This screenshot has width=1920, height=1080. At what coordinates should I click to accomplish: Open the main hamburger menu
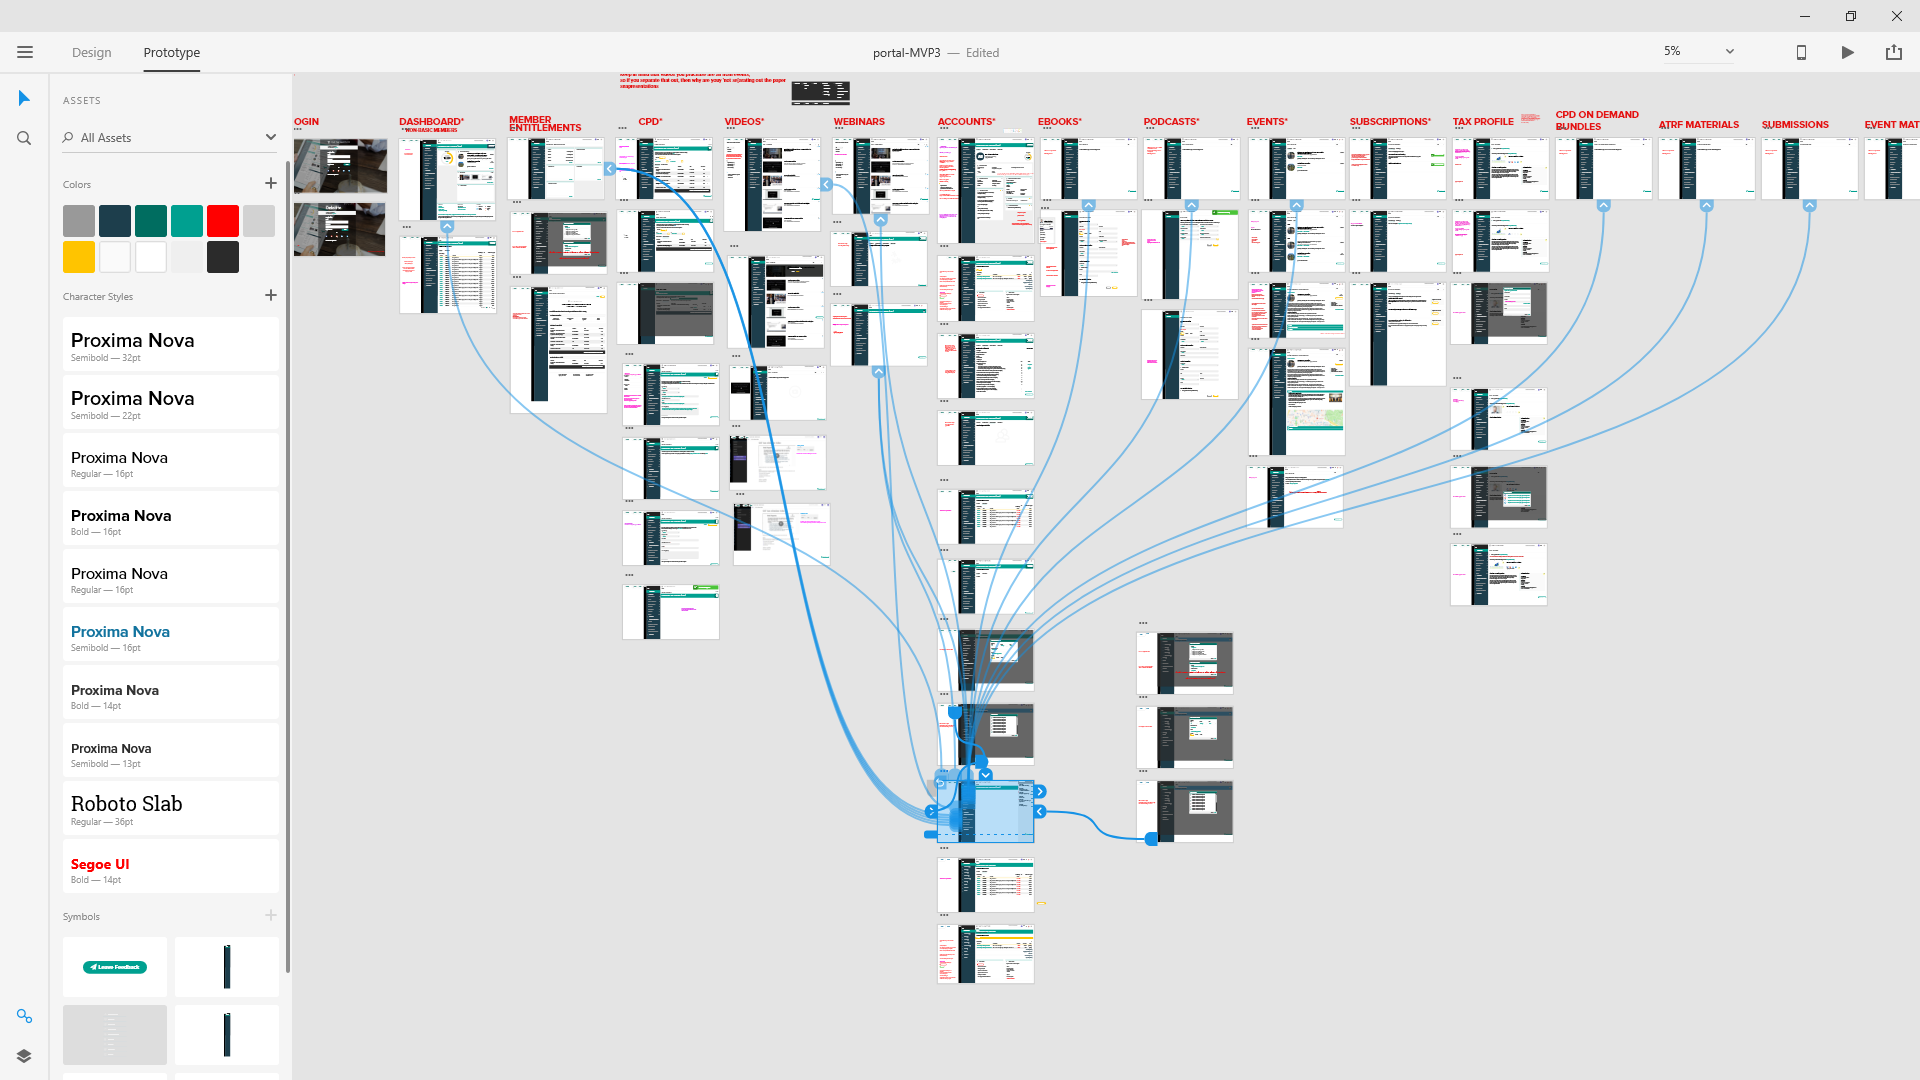pos(25,52)
